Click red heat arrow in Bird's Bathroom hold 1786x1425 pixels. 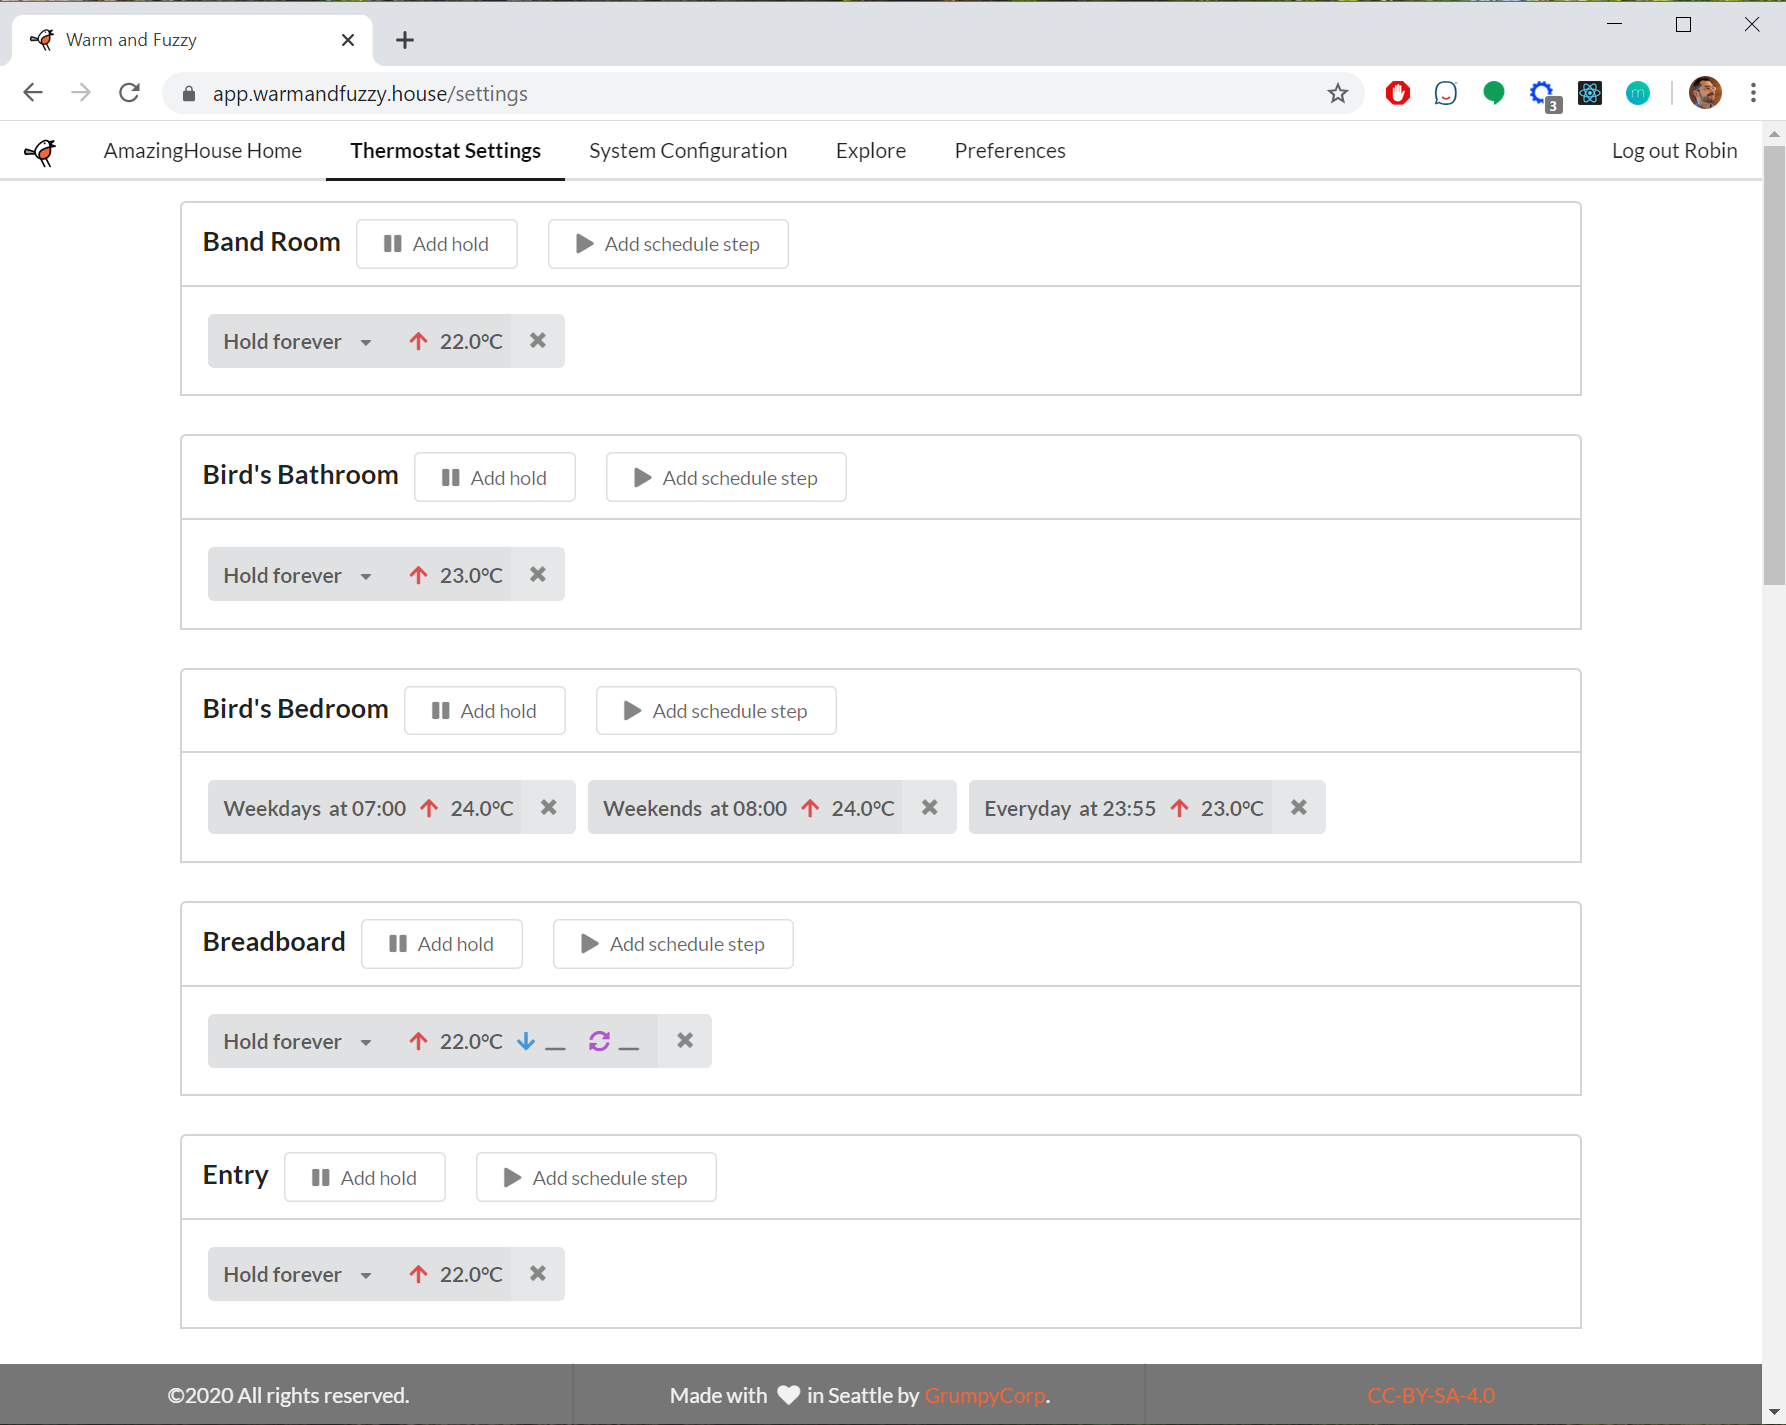coord(418,575)
